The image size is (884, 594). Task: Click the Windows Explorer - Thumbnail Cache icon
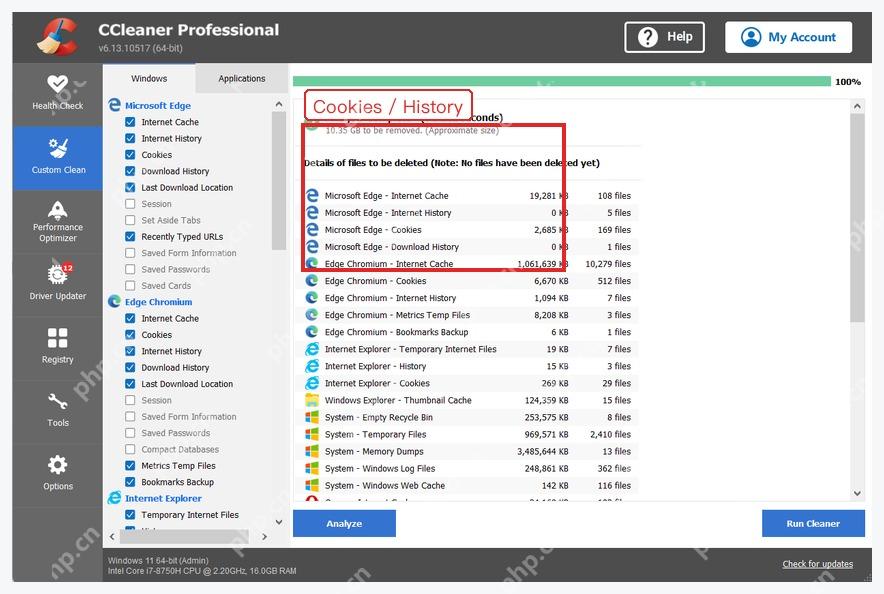[312, 400]
